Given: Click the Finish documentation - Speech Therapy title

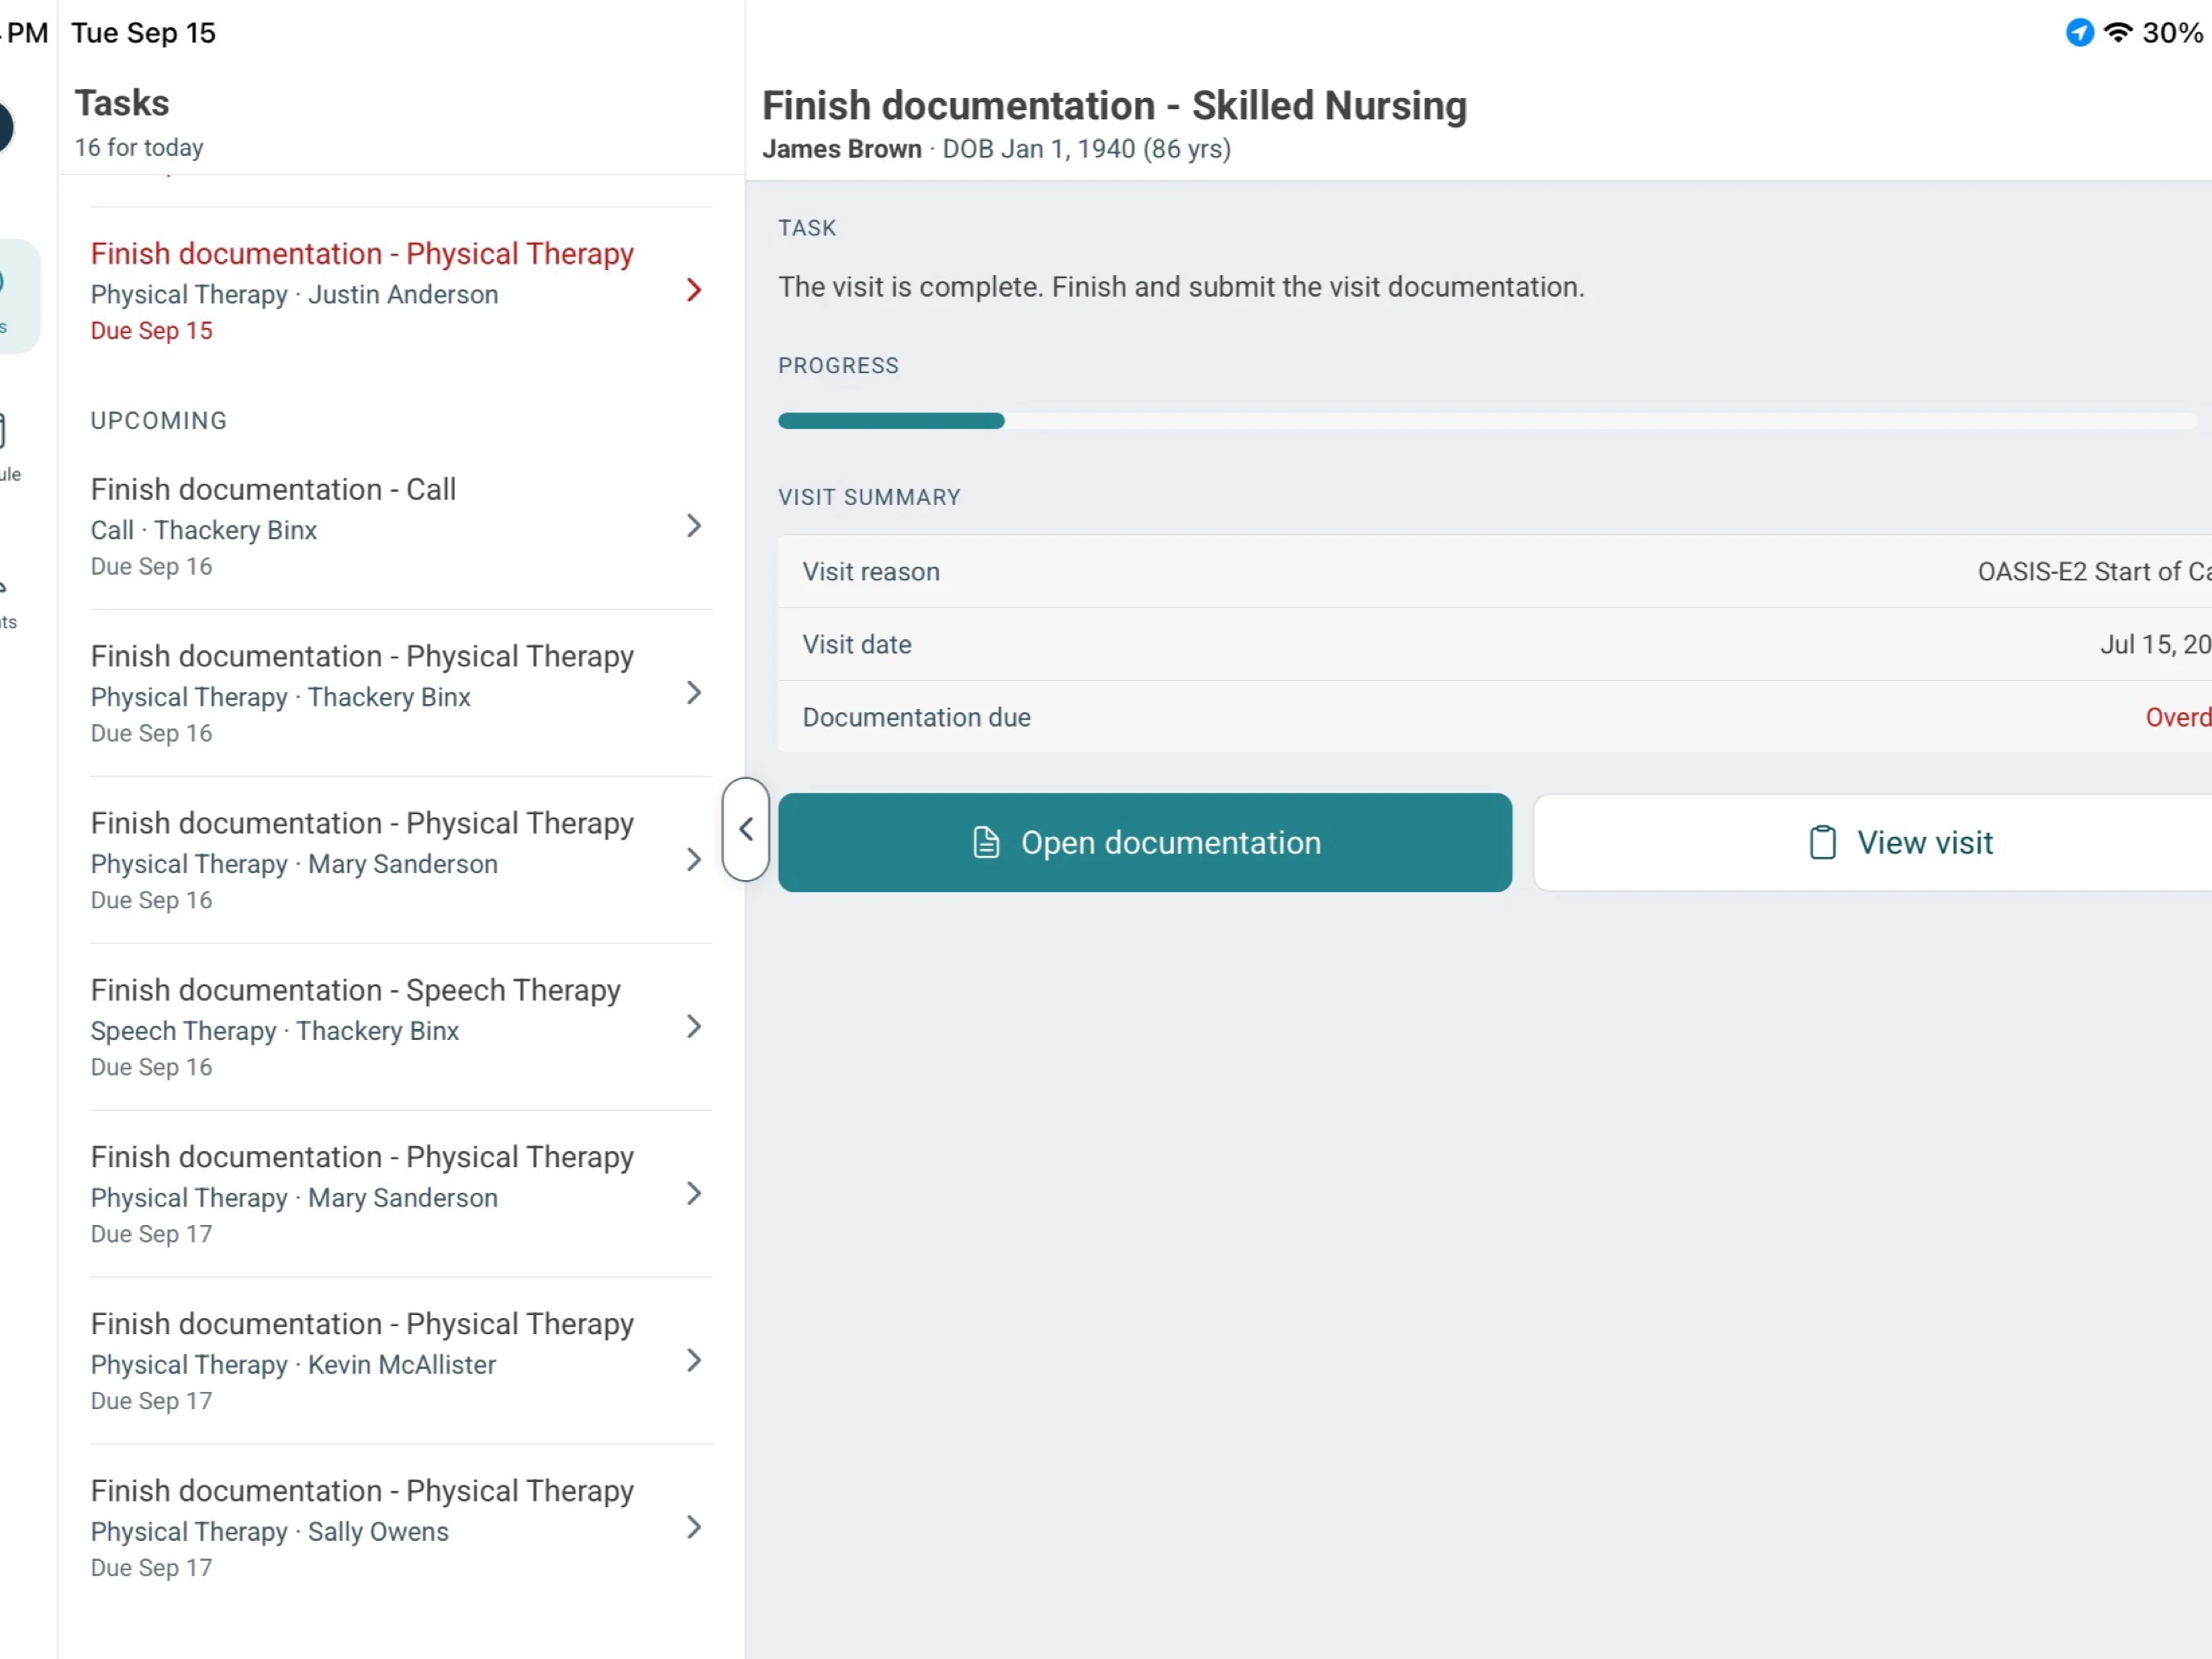Looking at the screenshot, I should tap(355, 990).
